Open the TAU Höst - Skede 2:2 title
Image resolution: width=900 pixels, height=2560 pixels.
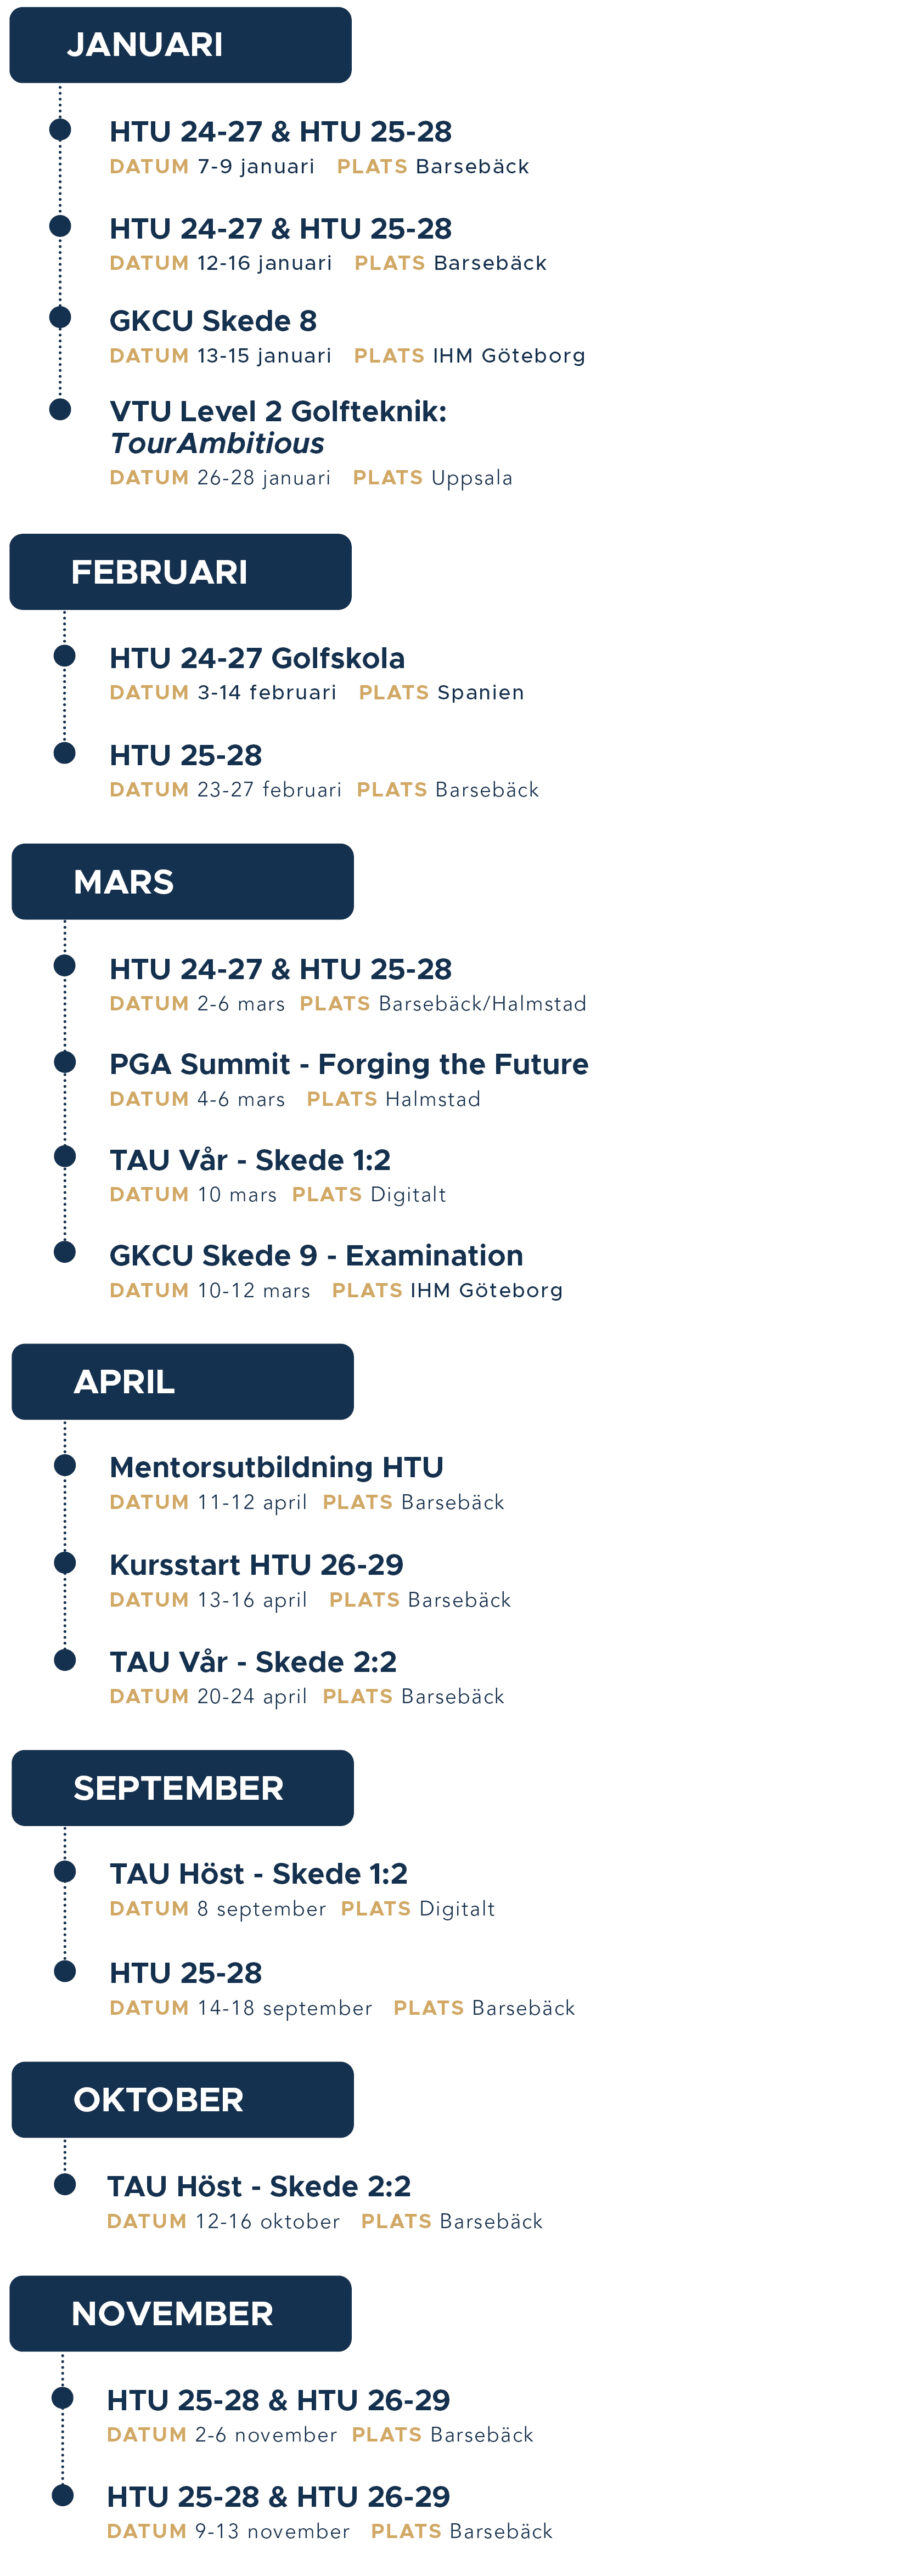pyautogui.click(x=259, y=2186)
